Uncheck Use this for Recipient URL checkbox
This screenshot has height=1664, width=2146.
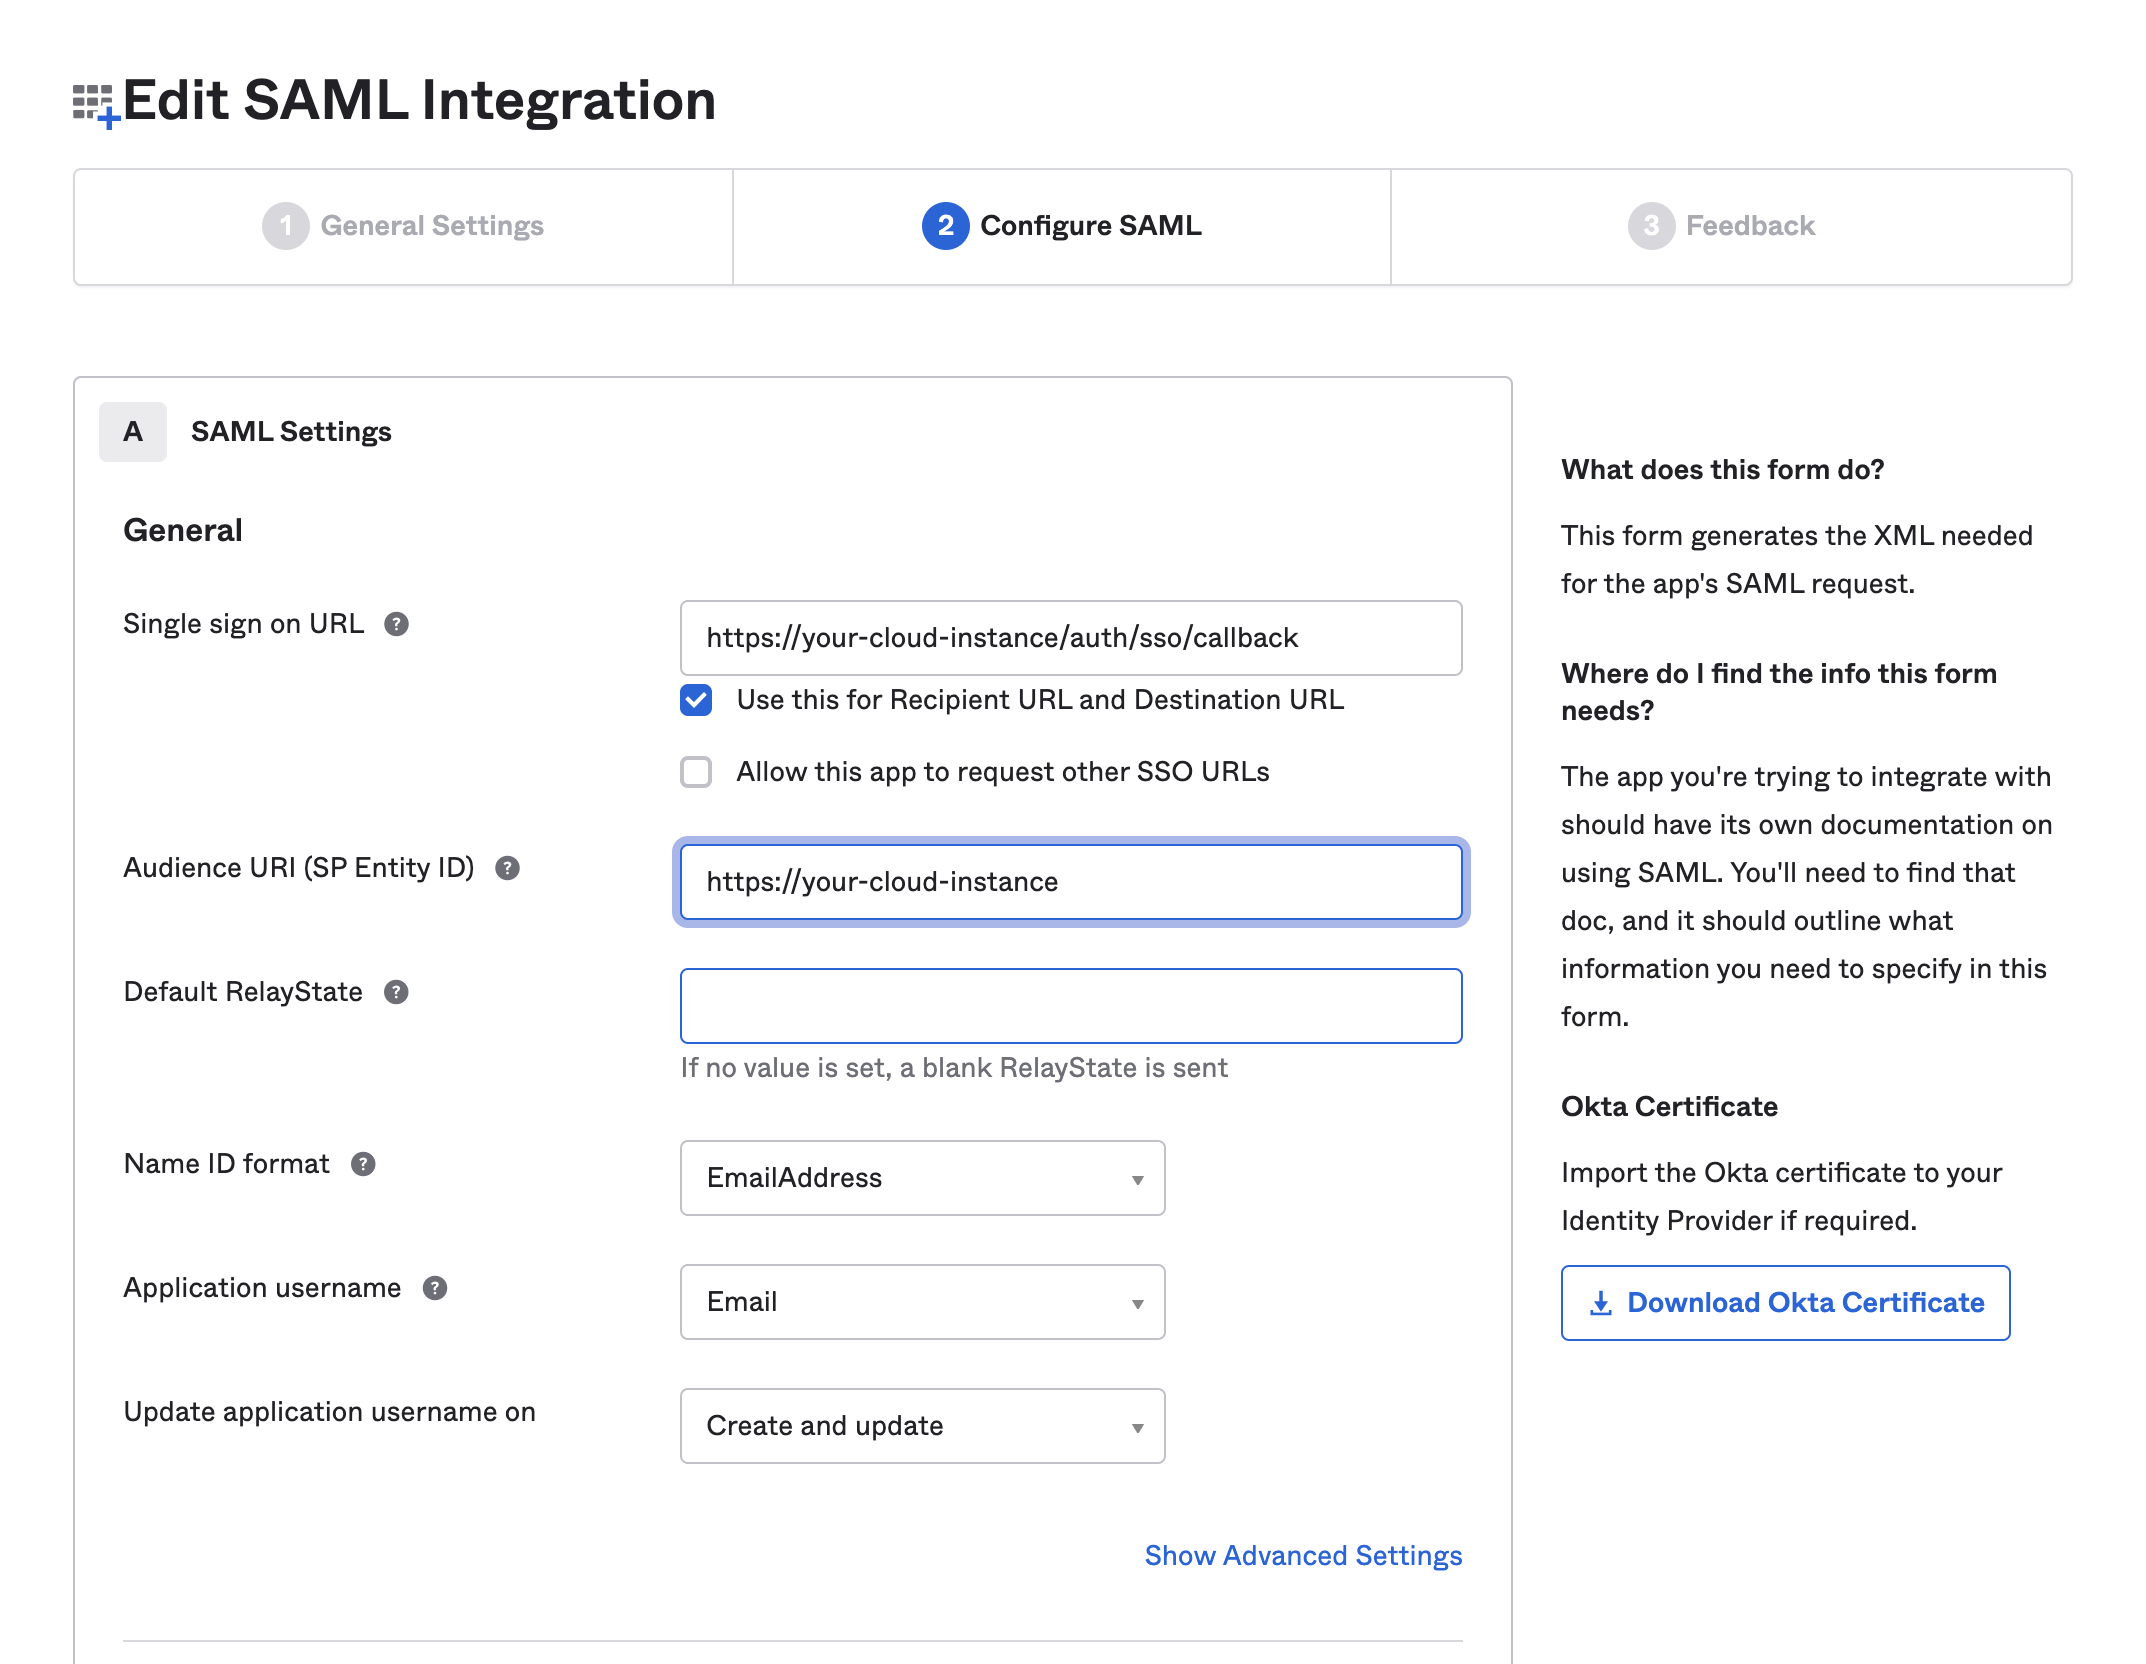(x=696, y=700)
